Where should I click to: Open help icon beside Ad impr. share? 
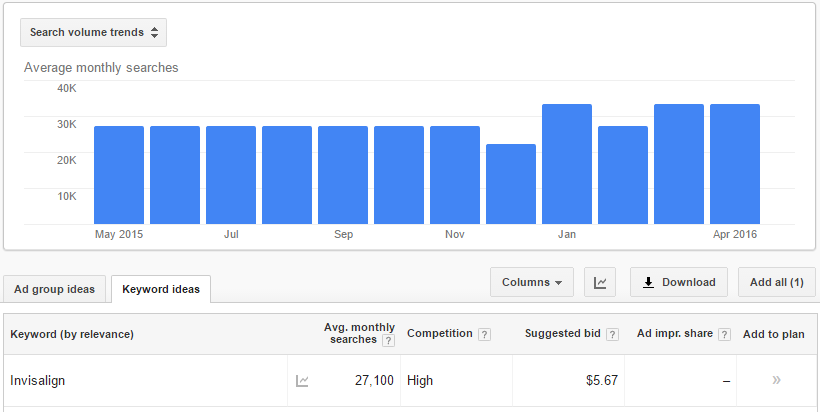(x=724, y=335)
